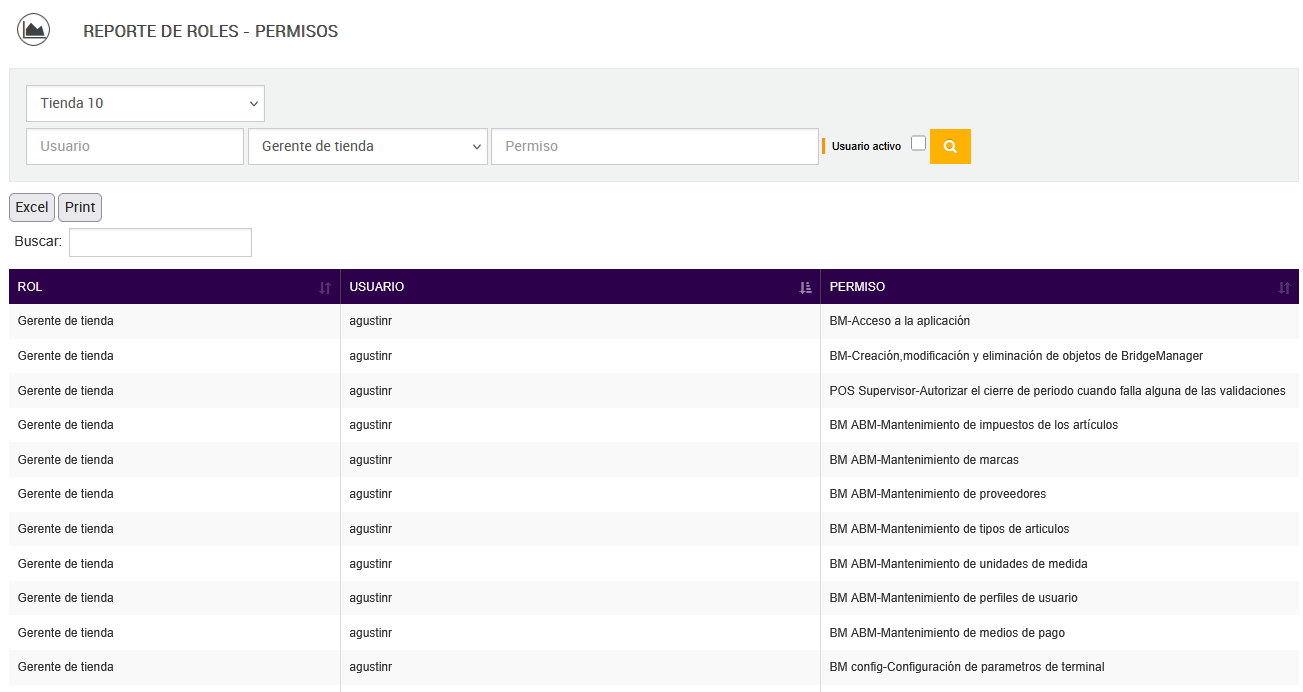Sort by USUARIO column sort icon
The height and width of the screenshot is (692, 1303).
(805, 288)
